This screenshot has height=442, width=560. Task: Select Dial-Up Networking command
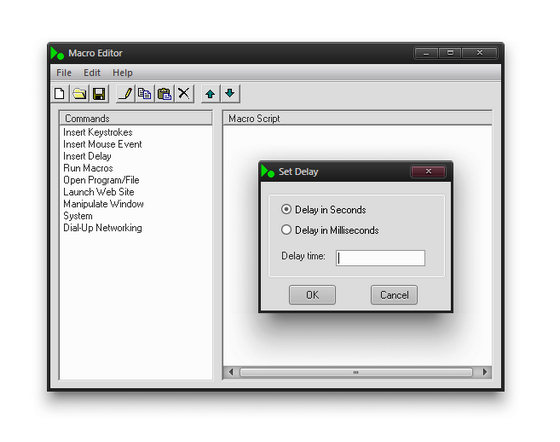pyautogui.click(x=103, y=228)
